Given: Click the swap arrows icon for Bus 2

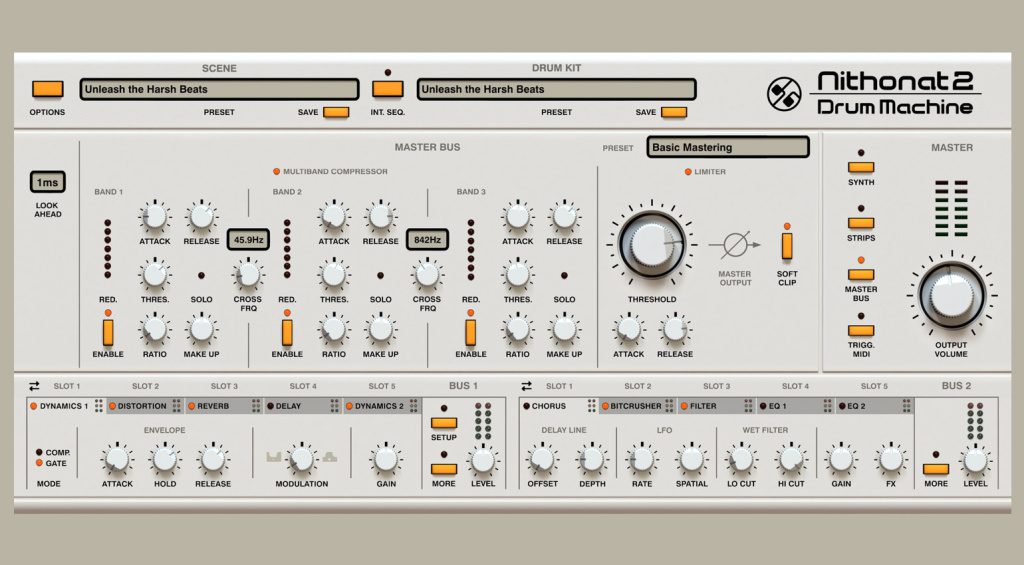Looking at the screenshot, I should (x=526, y=386).
